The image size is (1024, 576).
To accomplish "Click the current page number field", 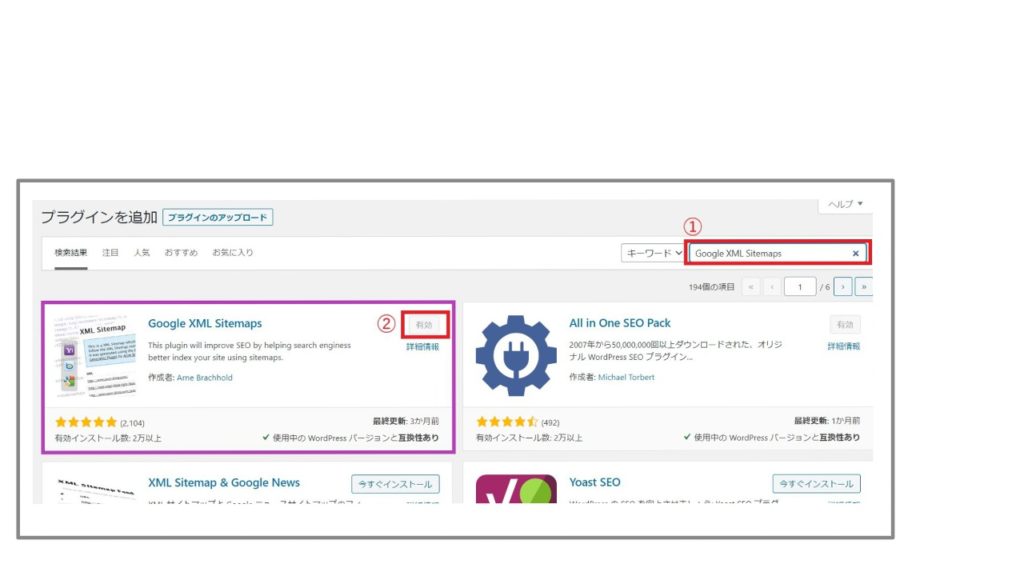I will tap(800, 287).
